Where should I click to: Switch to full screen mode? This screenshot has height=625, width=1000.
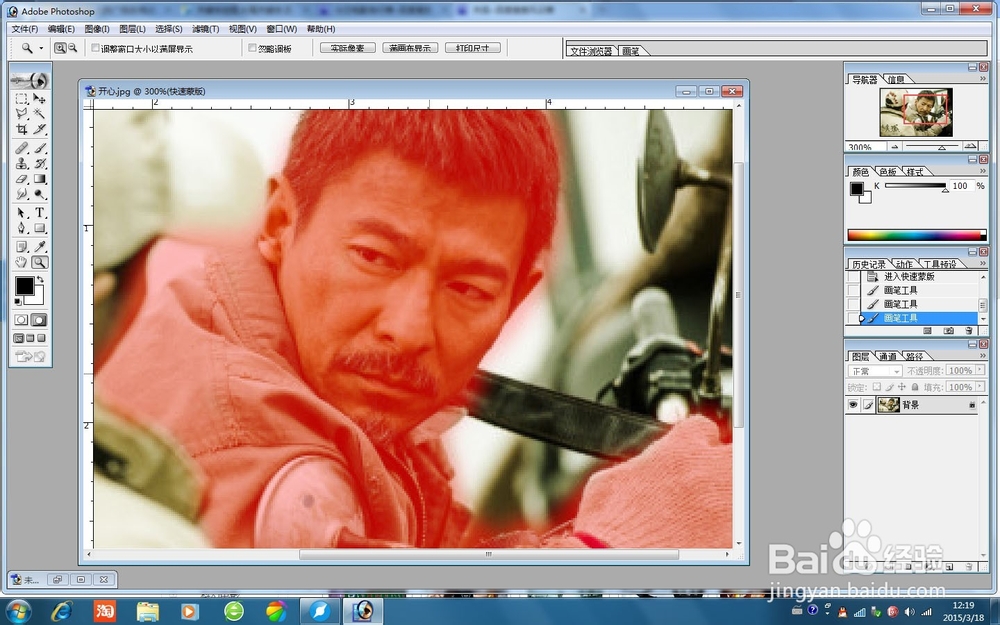pos(41,338)
